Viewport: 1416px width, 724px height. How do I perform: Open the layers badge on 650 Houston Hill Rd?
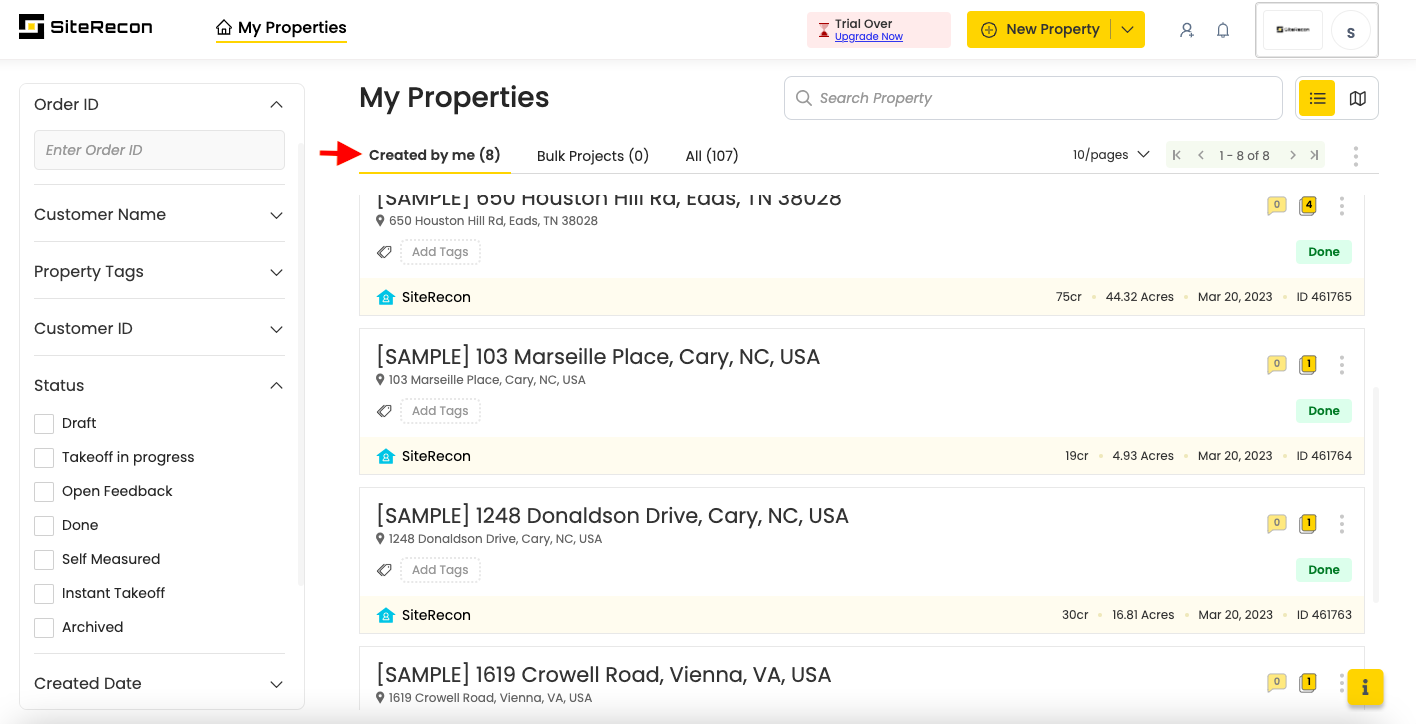pyautogui.click(x=1308, y=206)
